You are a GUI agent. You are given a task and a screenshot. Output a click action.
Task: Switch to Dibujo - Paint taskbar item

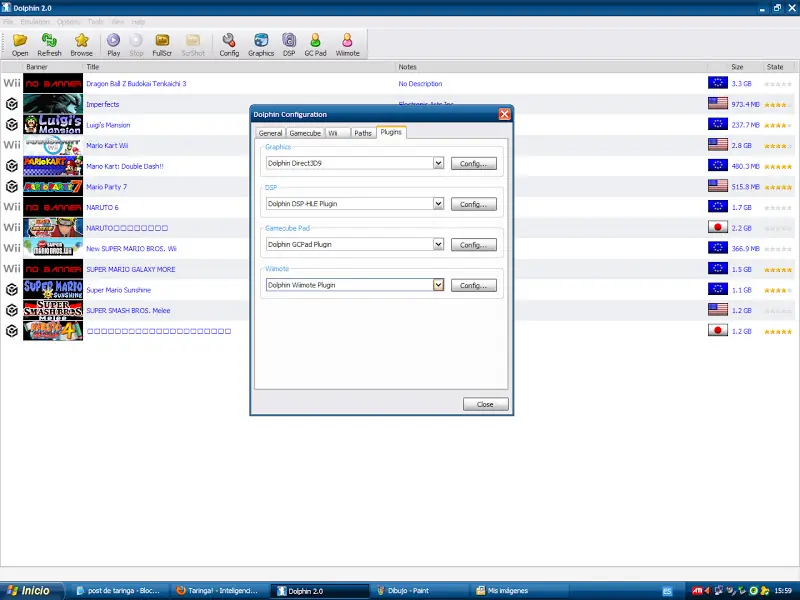419,590
